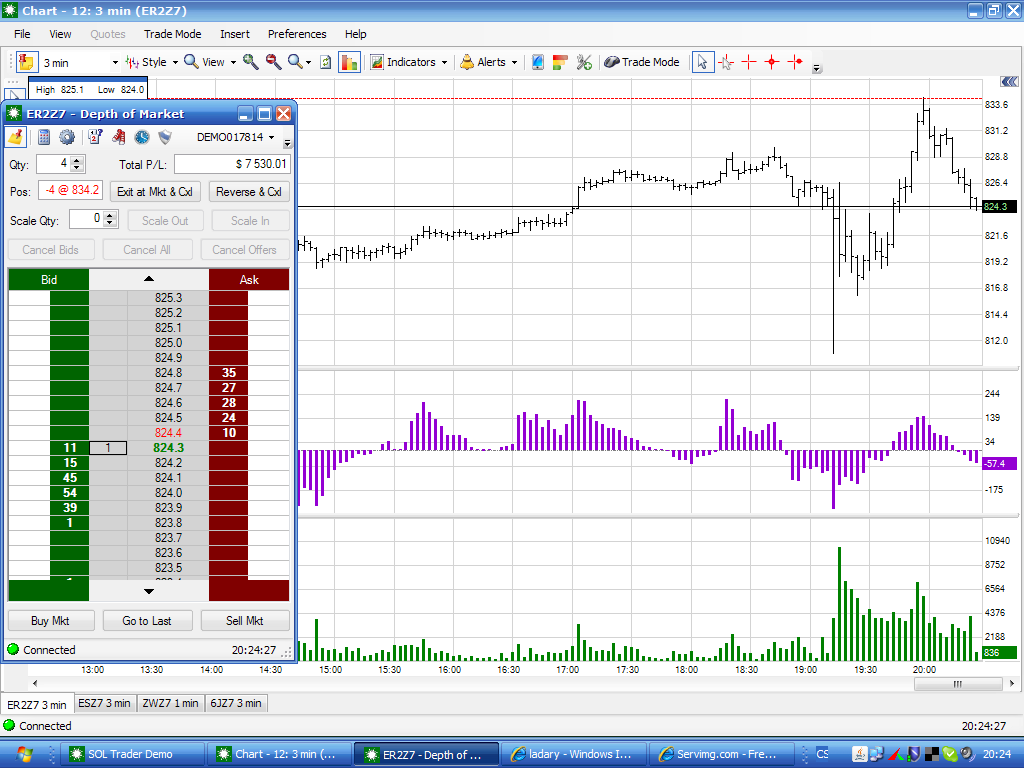The height and width of the screenshot is (768, 1024).
Task: Decrease the Scale Qty spinner value
Action: point(110,223)
